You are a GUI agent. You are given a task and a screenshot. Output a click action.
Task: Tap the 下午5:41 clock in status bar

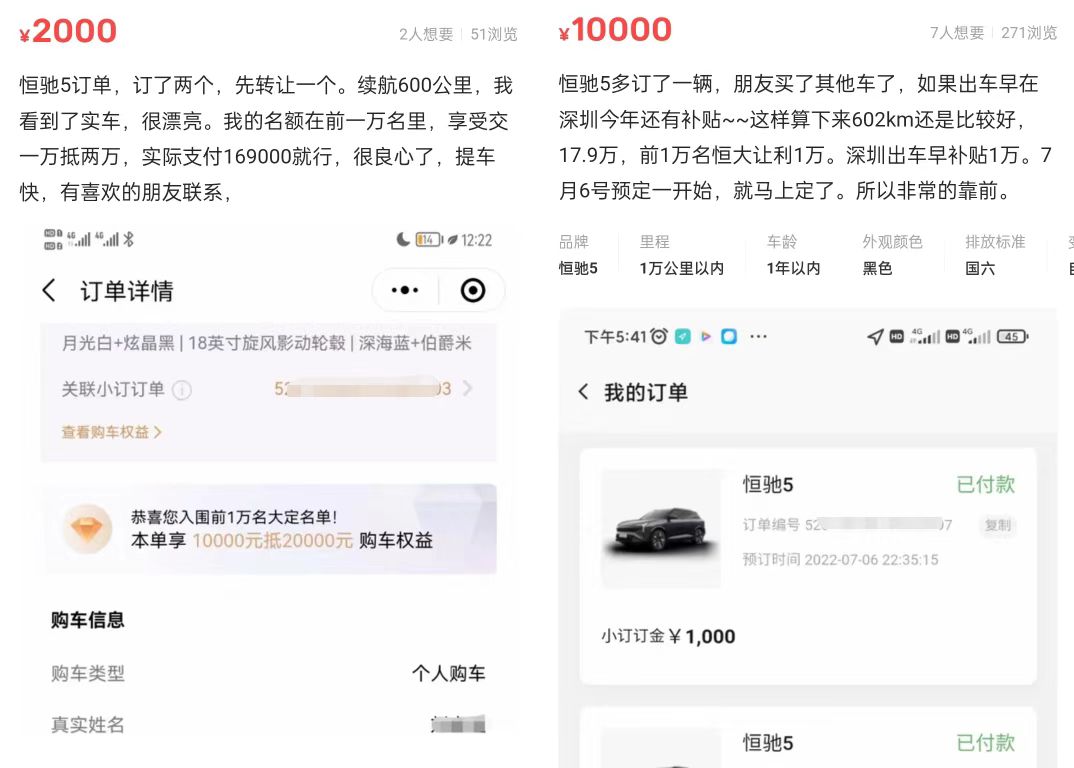tap(615, 336)
